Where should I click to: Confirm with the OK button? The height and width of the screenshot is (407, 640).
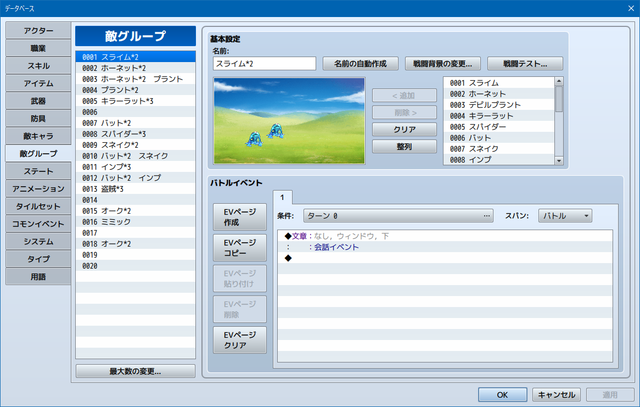pos(502,395)
